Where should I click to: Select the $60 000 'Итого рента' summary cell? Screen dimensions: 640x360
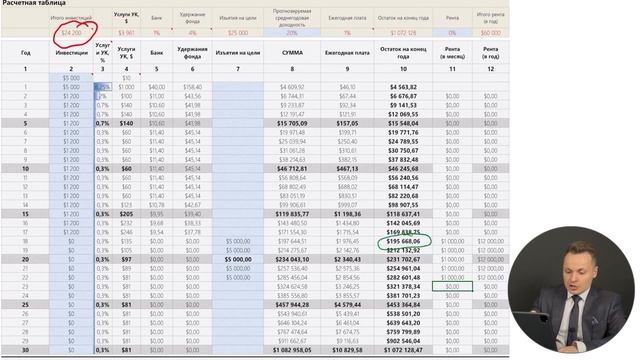(491, 33)
